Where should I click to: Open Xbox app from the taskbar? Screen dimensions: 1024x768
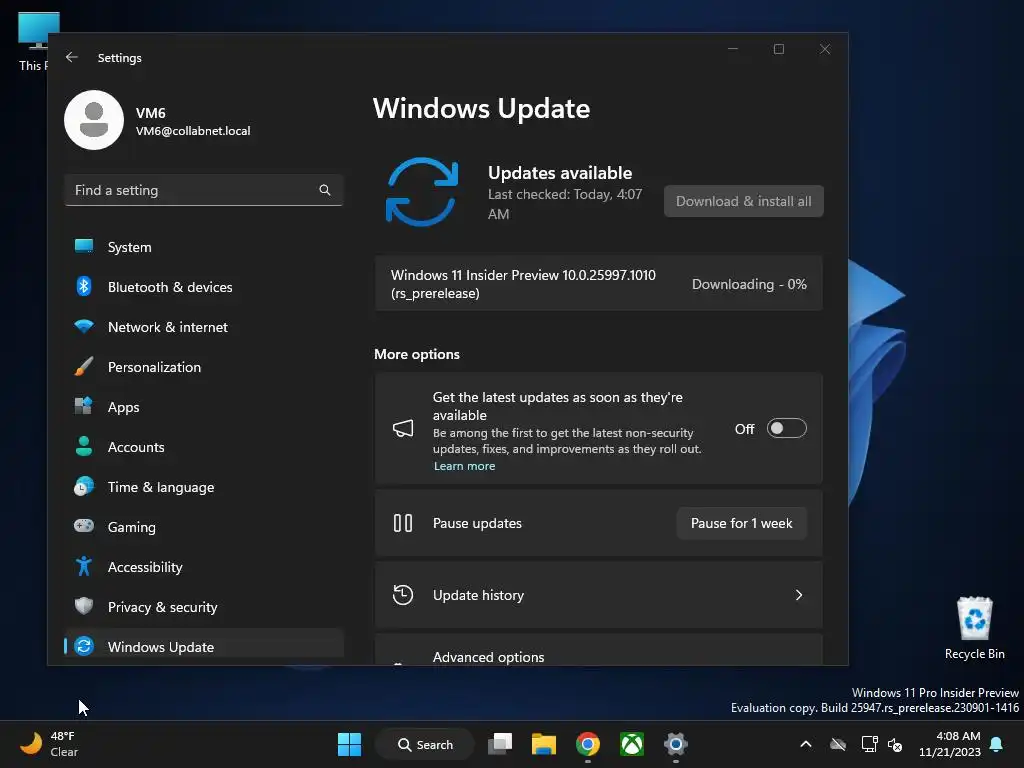tap(632, 744)
